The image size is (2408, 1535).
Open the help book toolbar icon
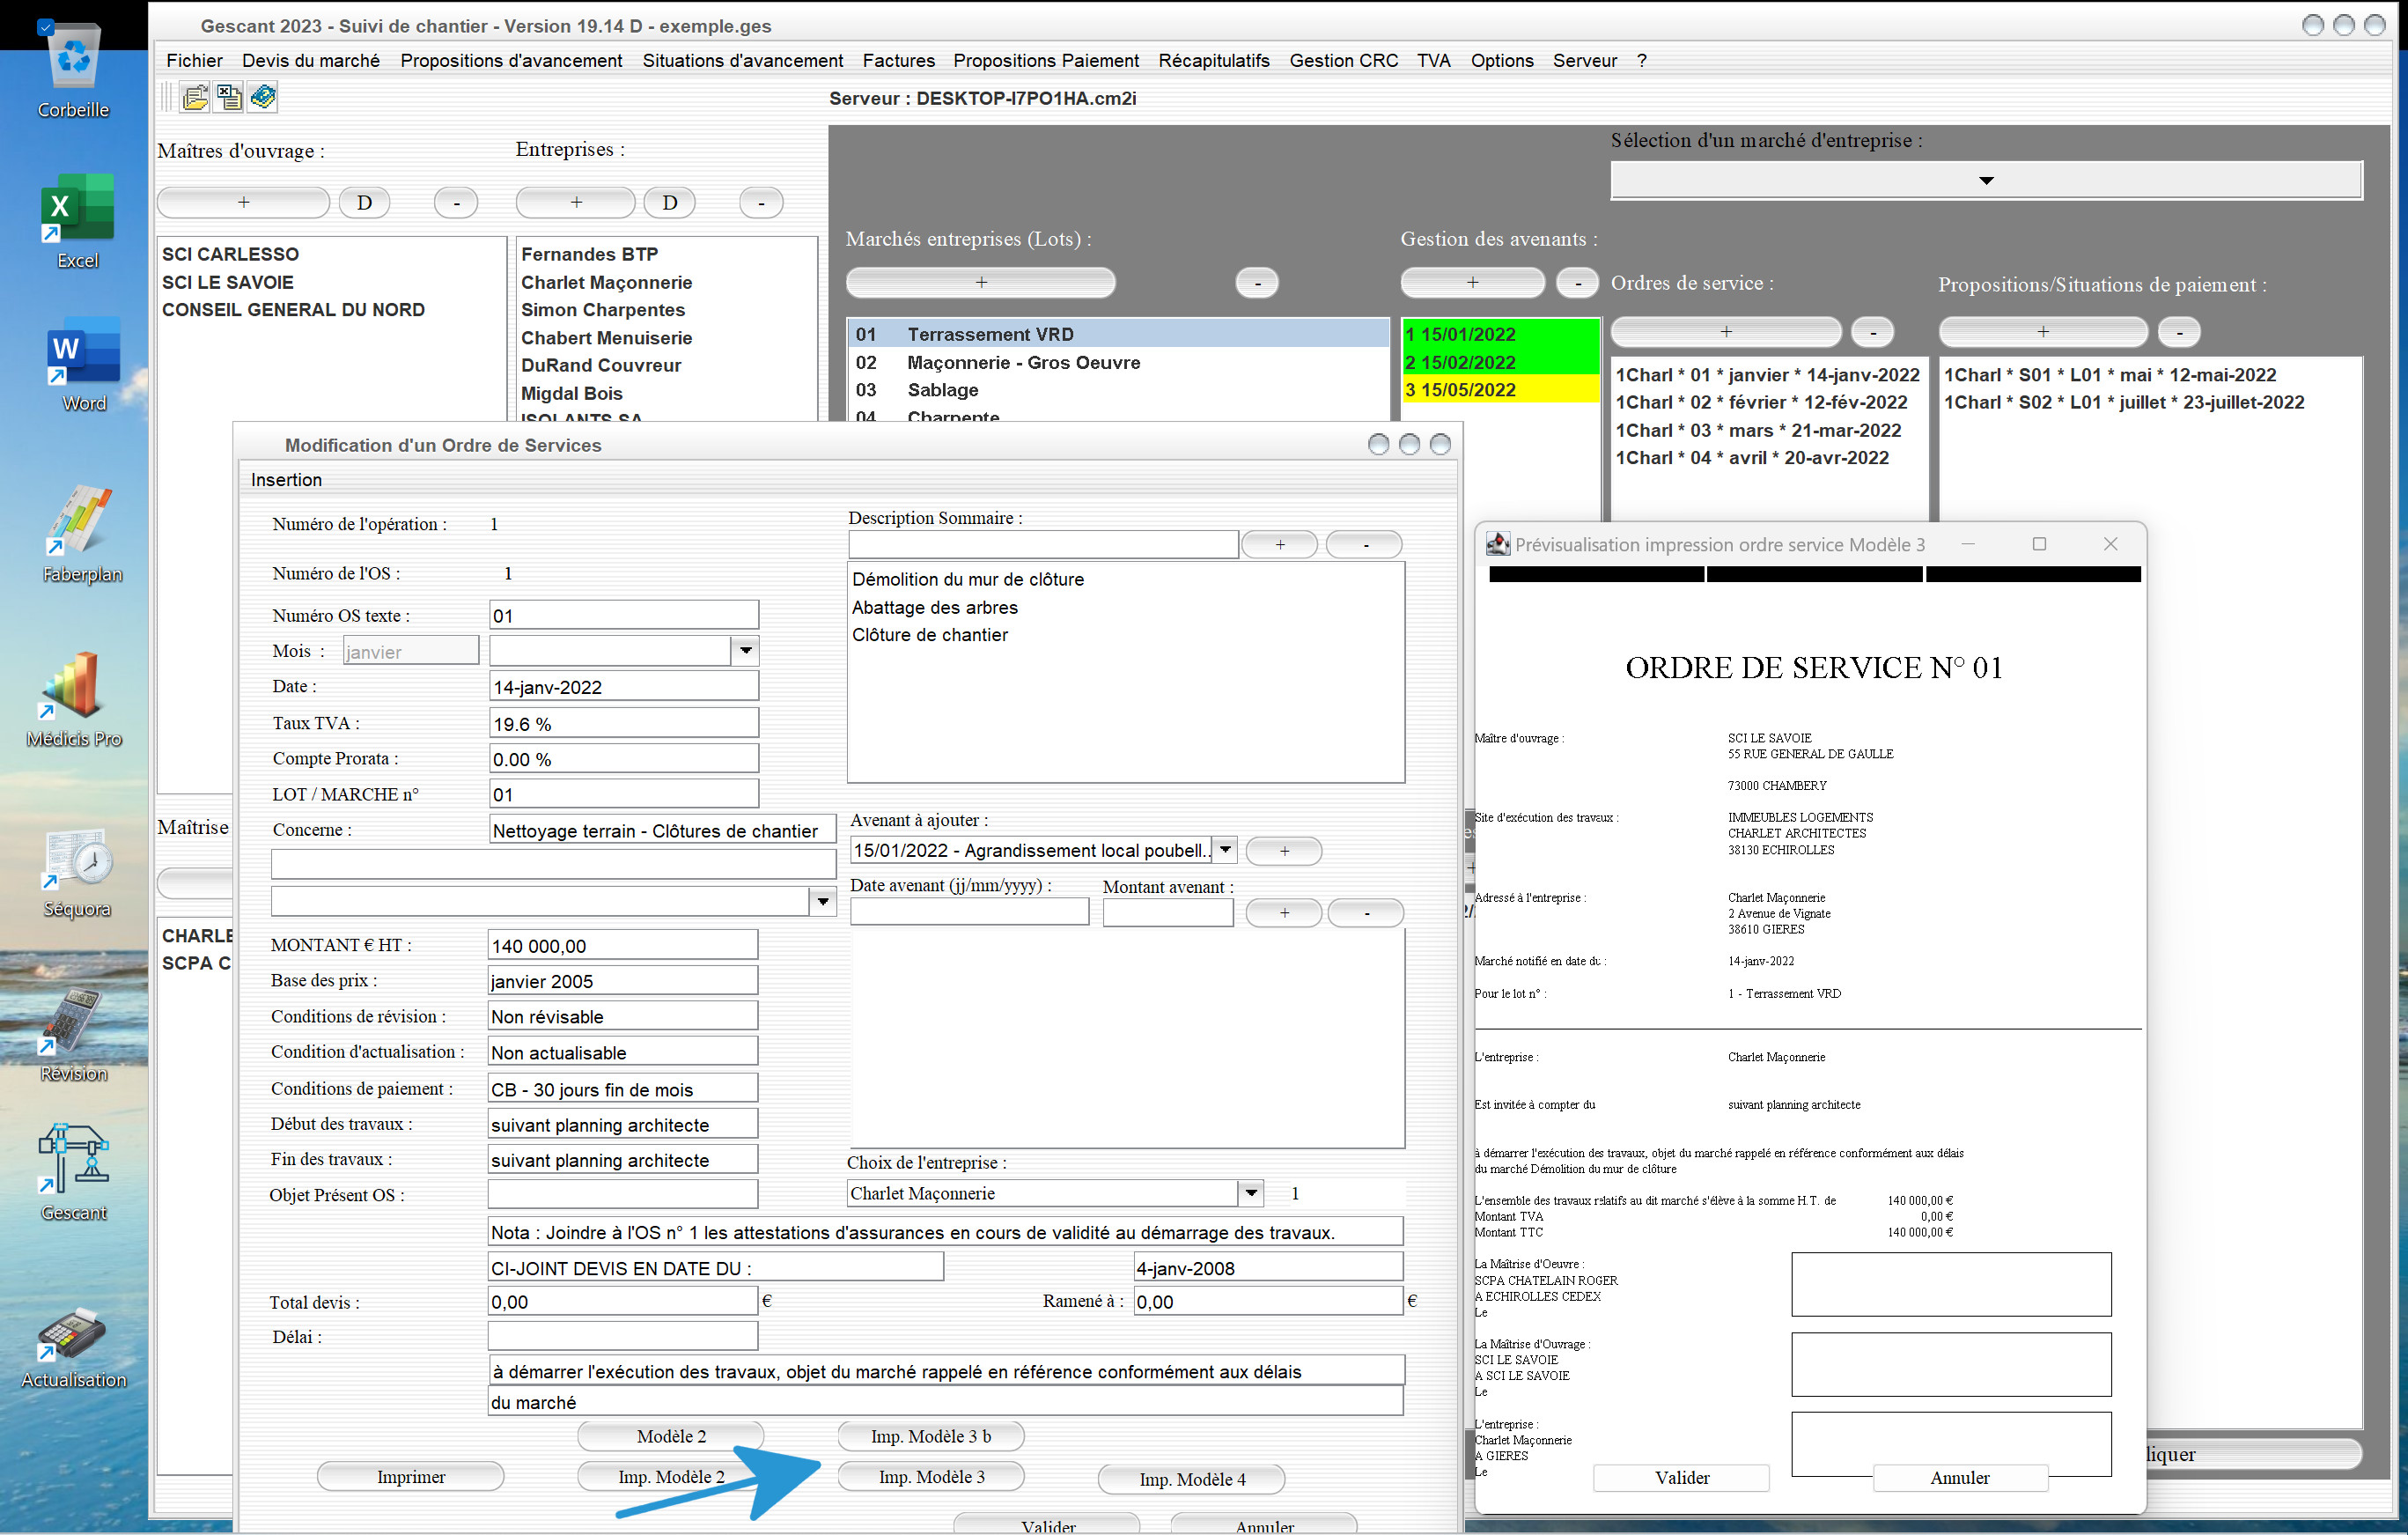[x=263, y=97]
